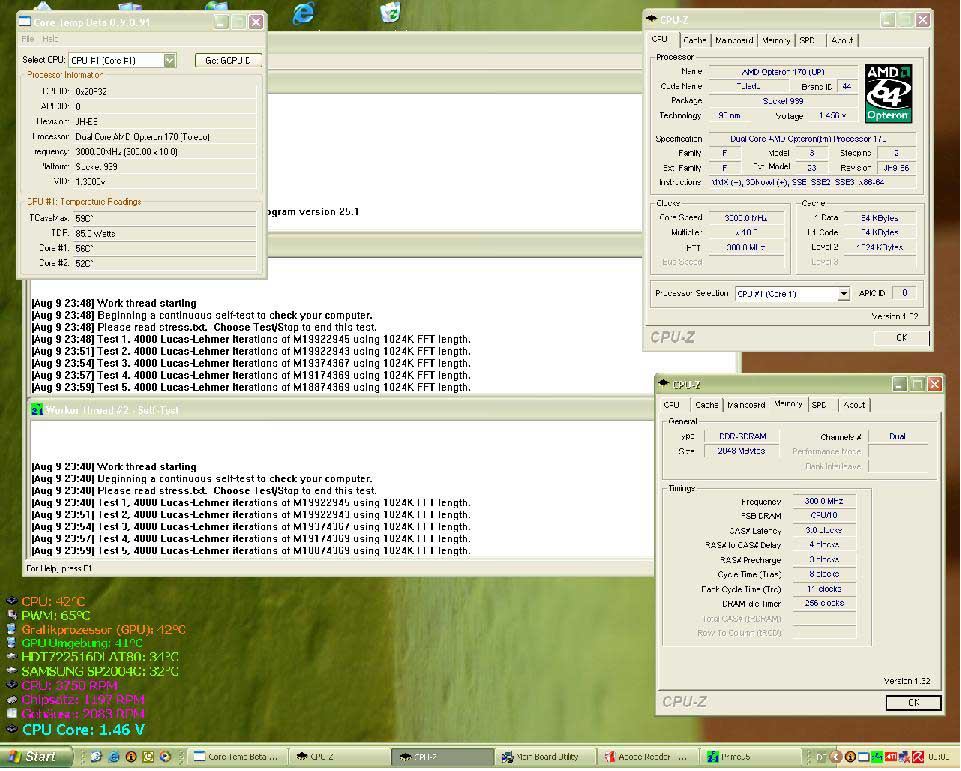The width and height of the screenshot is (961, 771).
Task: Click the CPU 3750 RPM fan icon
Action: [11, 685]
